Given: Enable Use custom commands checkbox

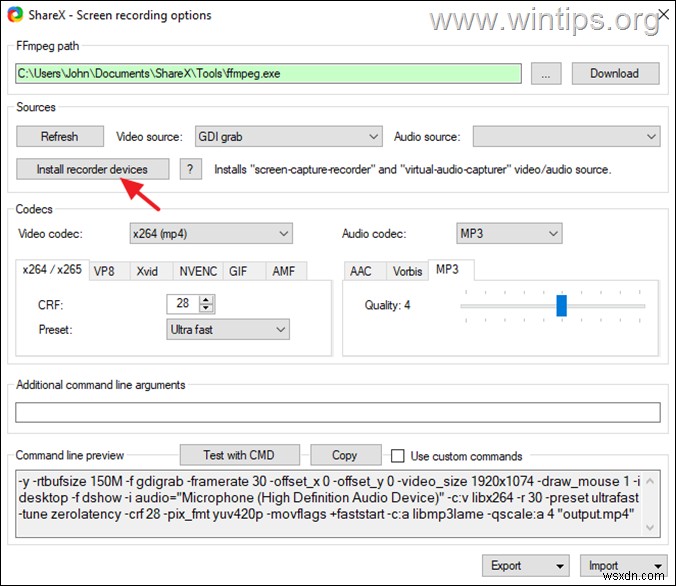Looking at the screenshot, I should point(397,456).
